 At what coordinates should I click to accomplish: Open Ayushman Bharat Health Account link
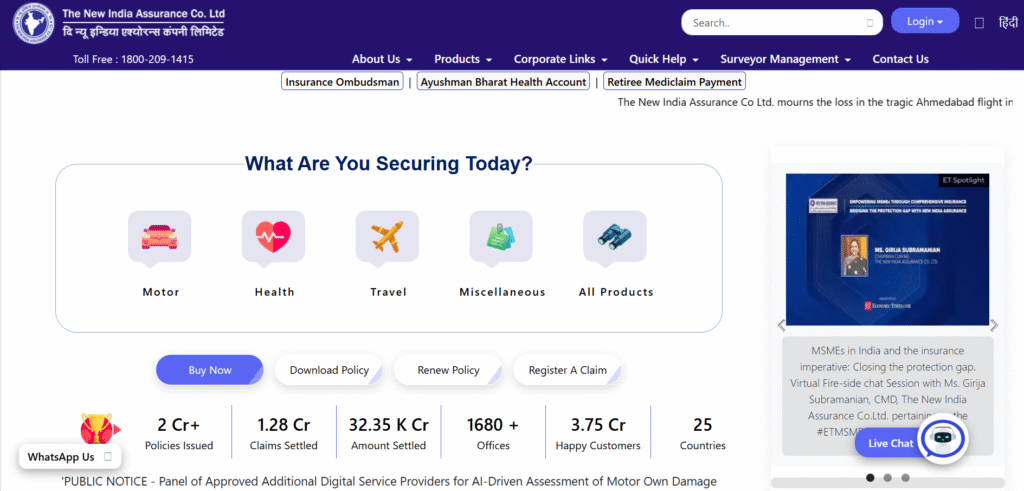click(504, 82)
